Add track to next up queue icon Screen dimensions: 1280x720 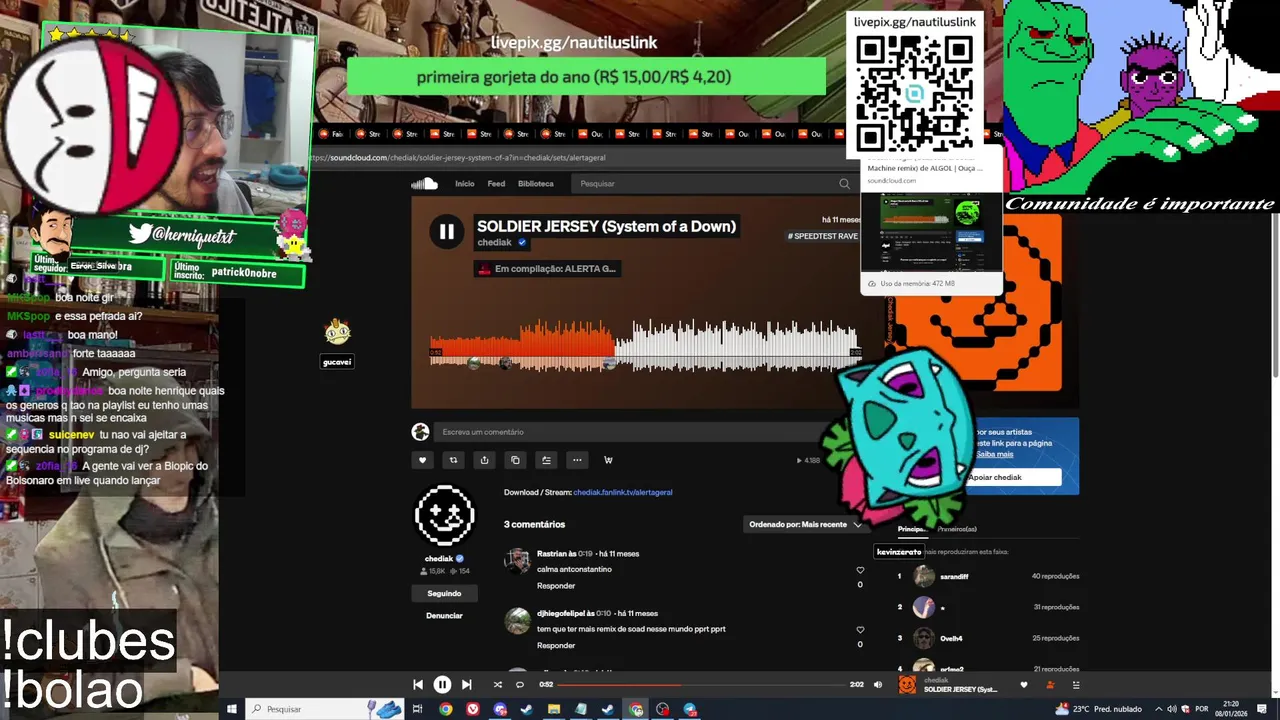pos(546,460)
